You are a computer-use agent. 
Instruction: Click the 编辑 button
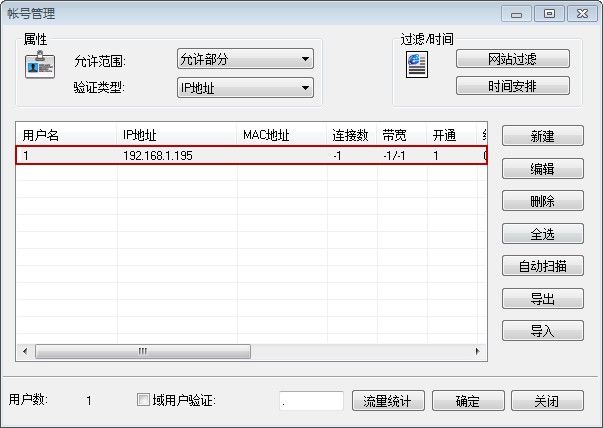[x=543, y=168]
